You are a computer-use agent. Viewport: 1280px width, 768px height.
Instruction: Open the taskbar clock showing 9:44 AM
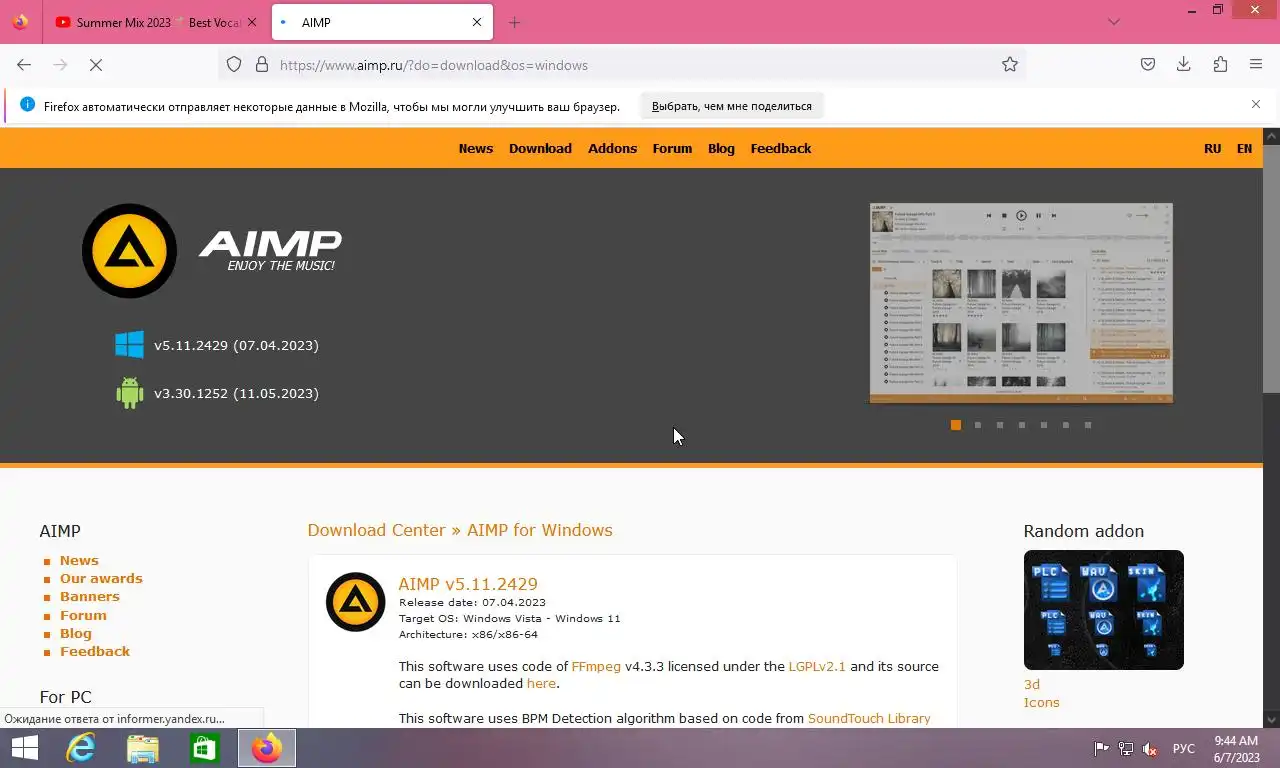[x=1236, y=749]
